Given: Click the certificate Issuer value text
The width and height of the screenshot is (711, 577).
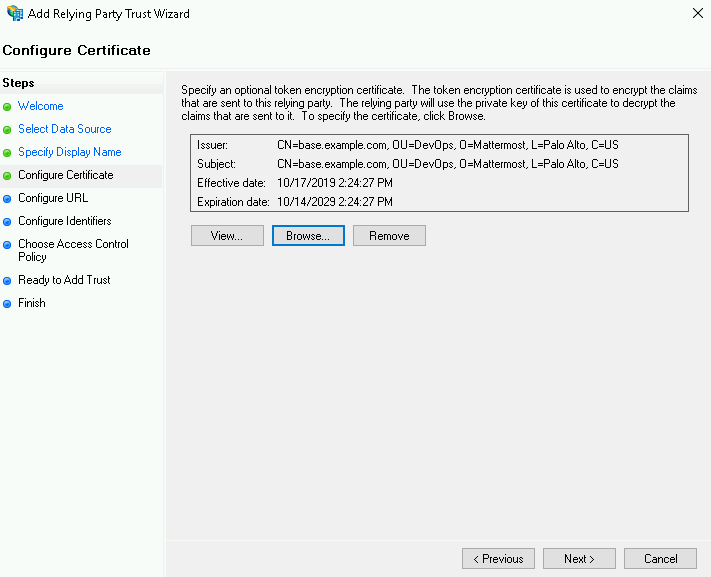Looking at the screenshot, I should pos(447,145).
